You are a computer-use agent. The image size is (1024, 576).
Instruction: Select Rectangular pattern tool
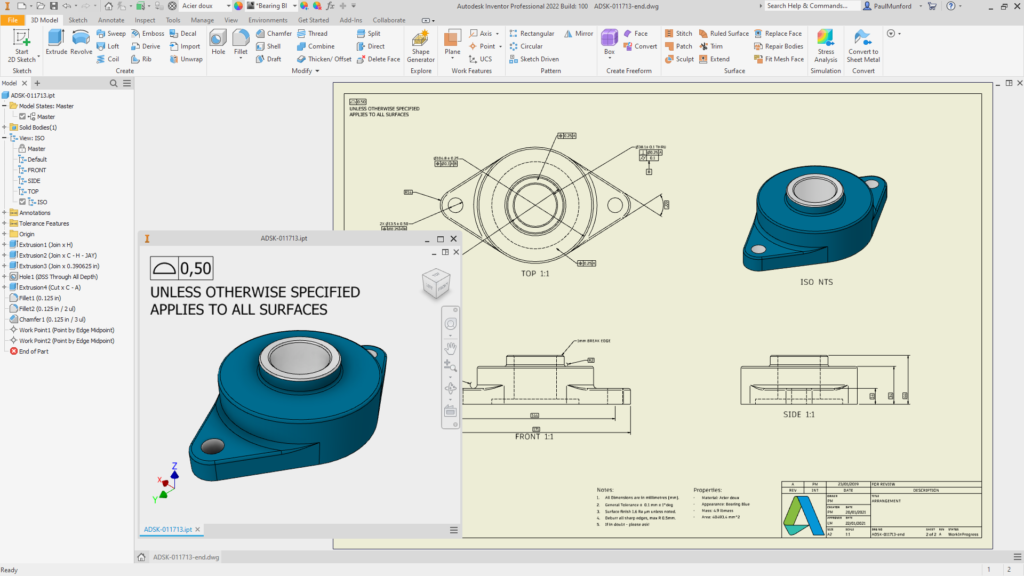(x=532, y=33)
